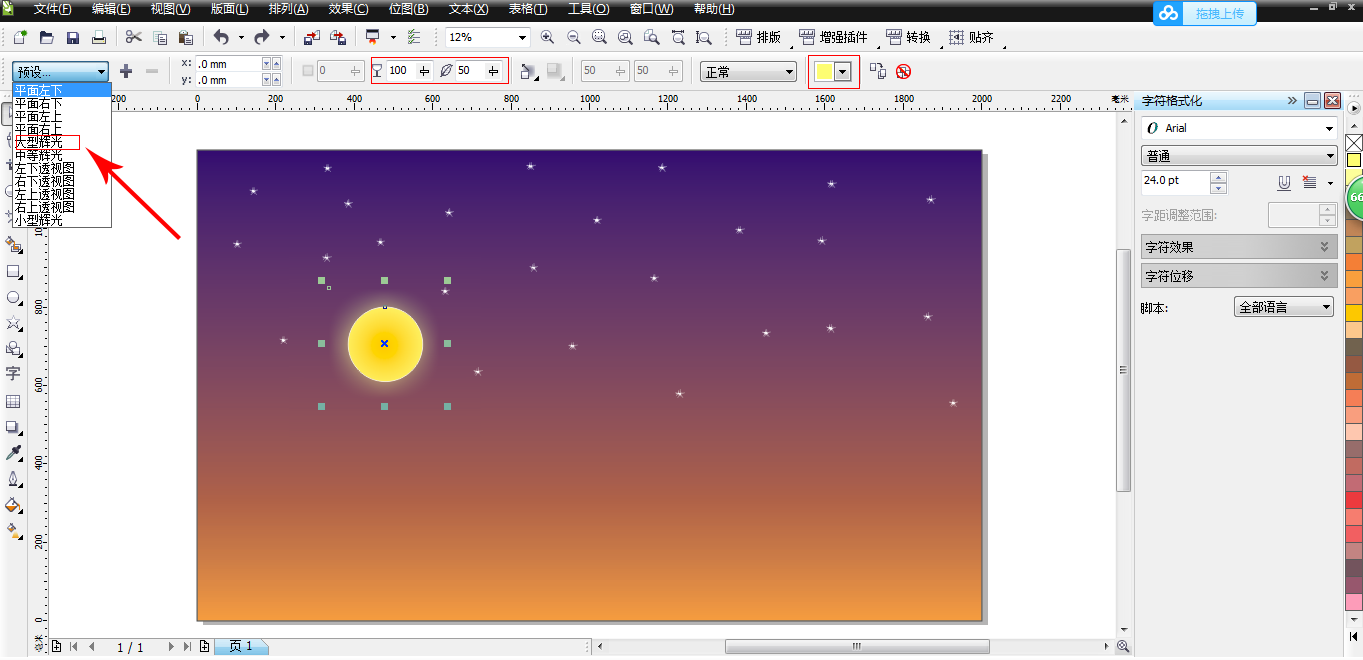Image resolution: width=1363 pixels, height=660 pixels.
Task: Open the 预设 presets dropdown
Action: pos(60,72)
